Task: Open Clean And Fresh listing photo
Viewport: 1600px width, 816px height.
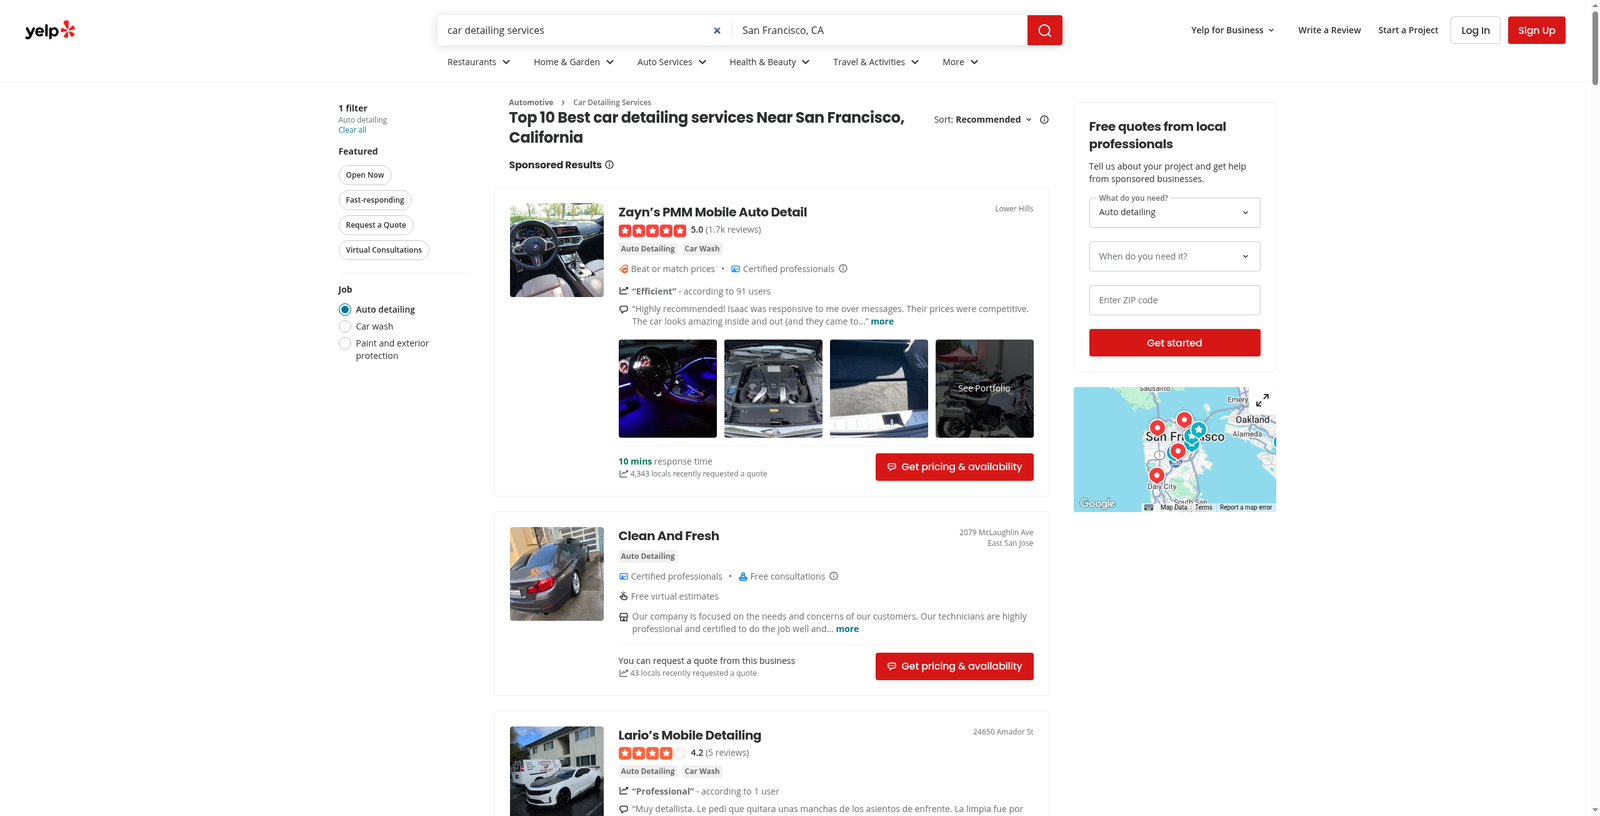Action: tap(556, 574)
